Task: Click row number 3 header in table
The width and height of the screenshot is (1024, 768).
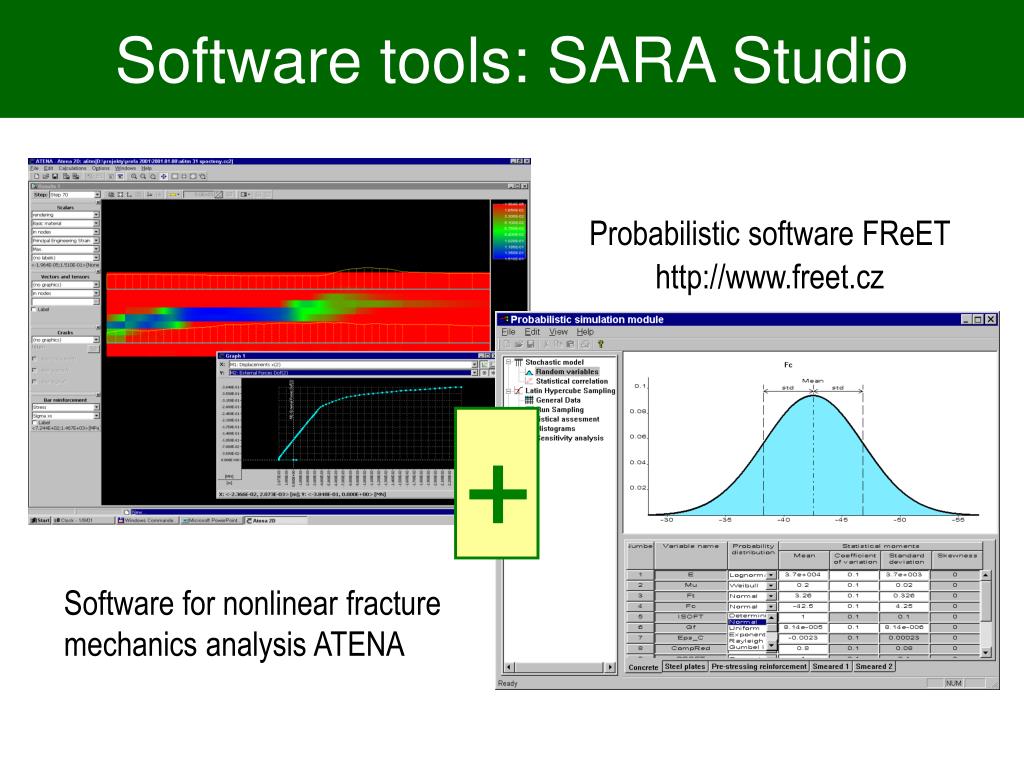Action: [x=640, y=596]
